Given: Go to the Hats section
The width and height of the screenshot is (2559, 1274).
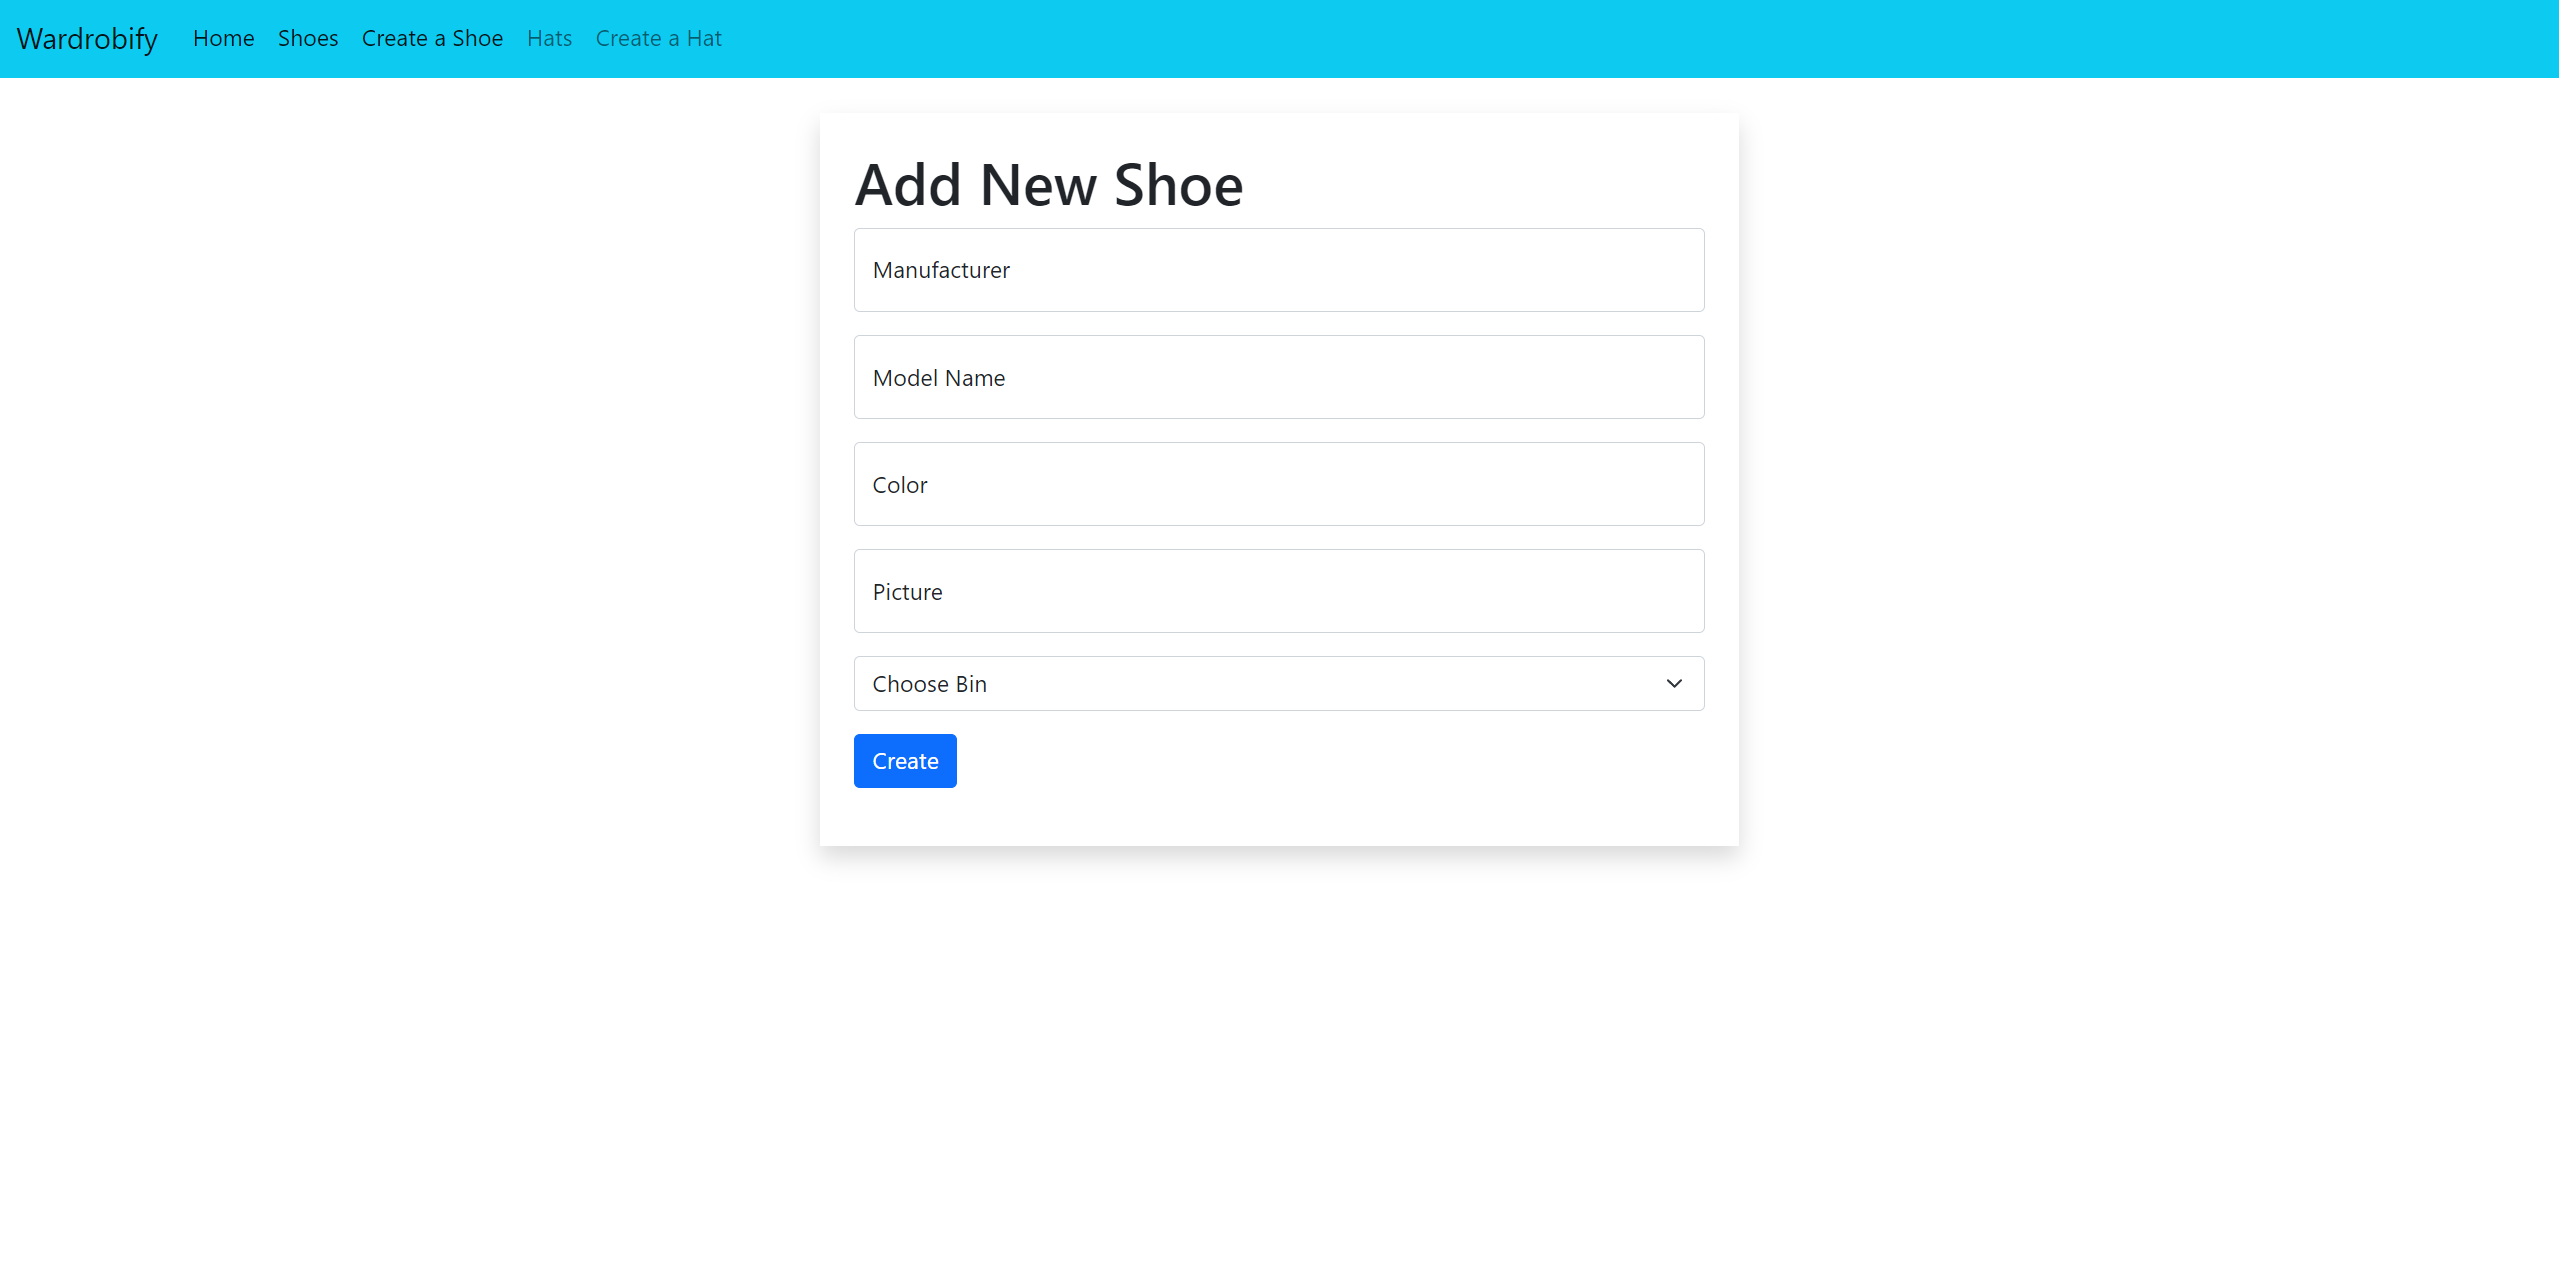Looking at the screenshot, I should 549,38.
